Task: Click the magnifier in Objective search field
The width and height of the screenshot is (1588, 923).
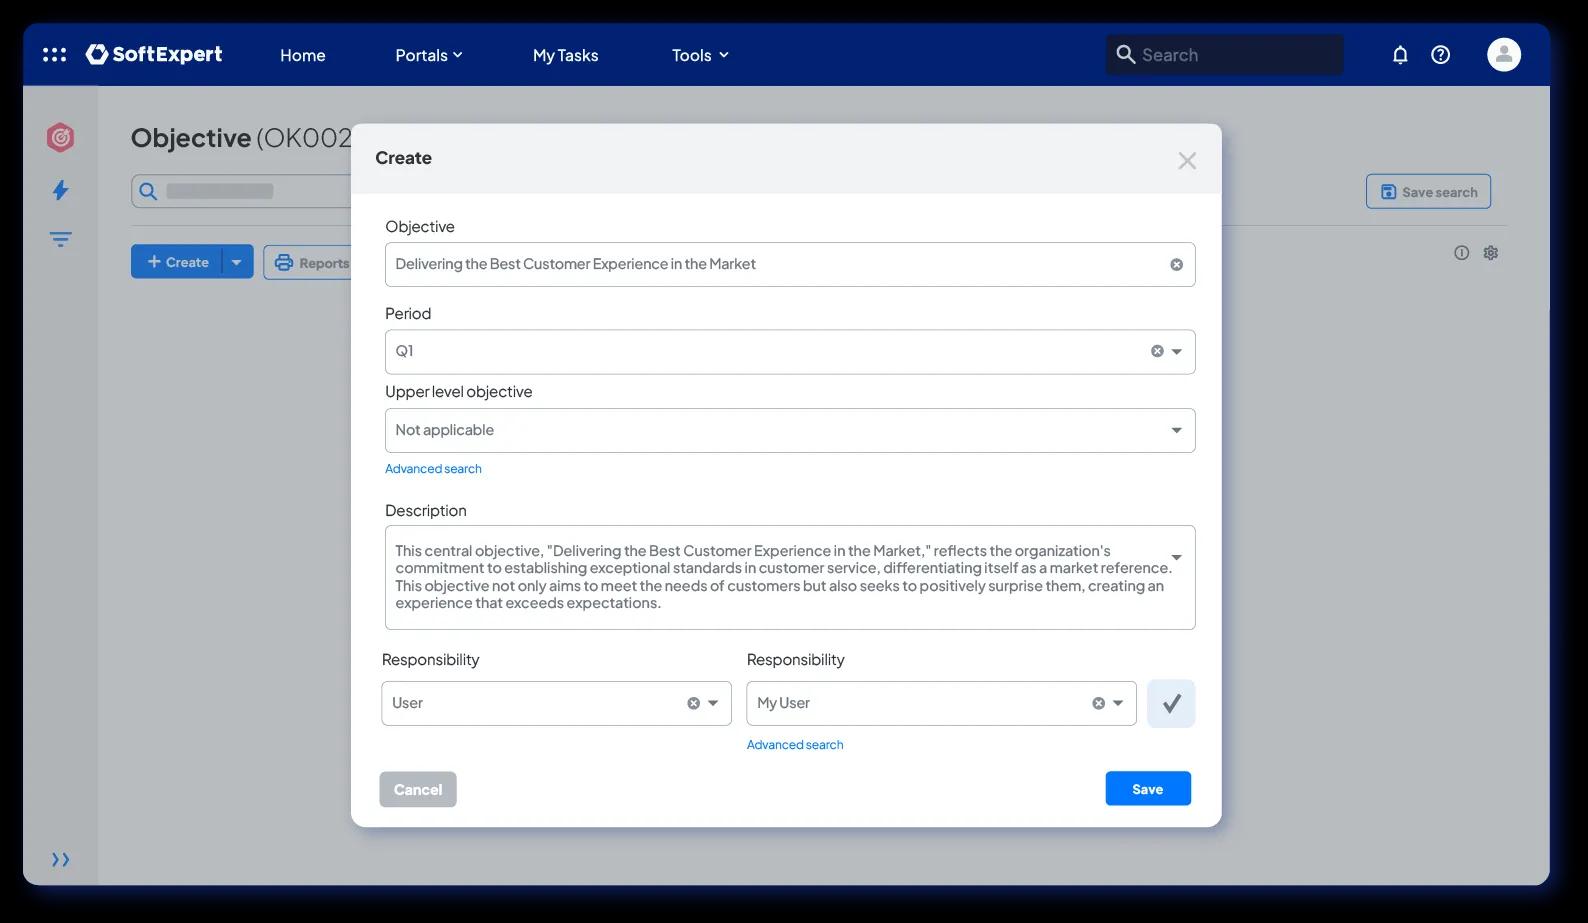Action: click(148, 191)
